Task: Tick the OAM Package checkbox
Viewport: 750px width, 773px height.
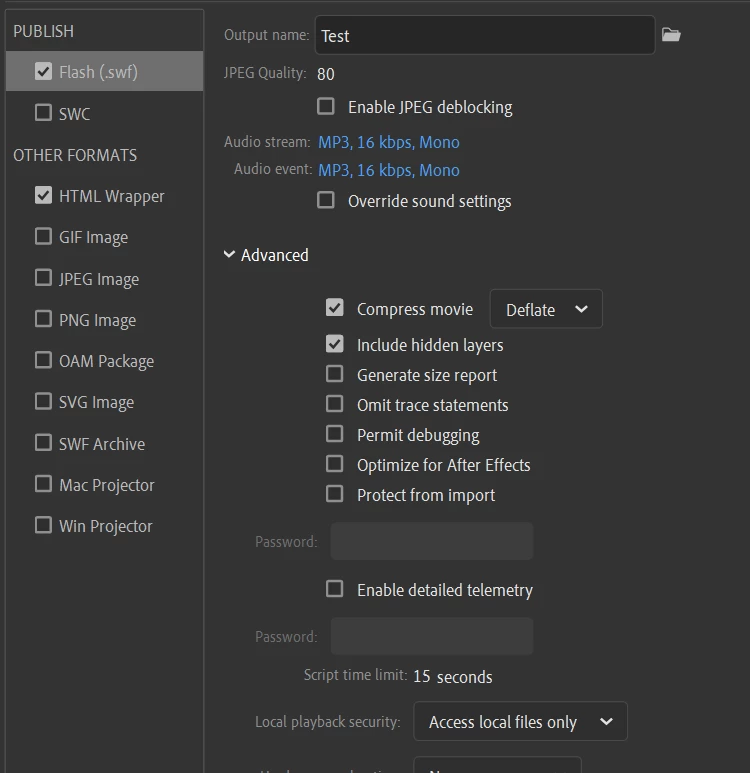Action: (43, 360)
